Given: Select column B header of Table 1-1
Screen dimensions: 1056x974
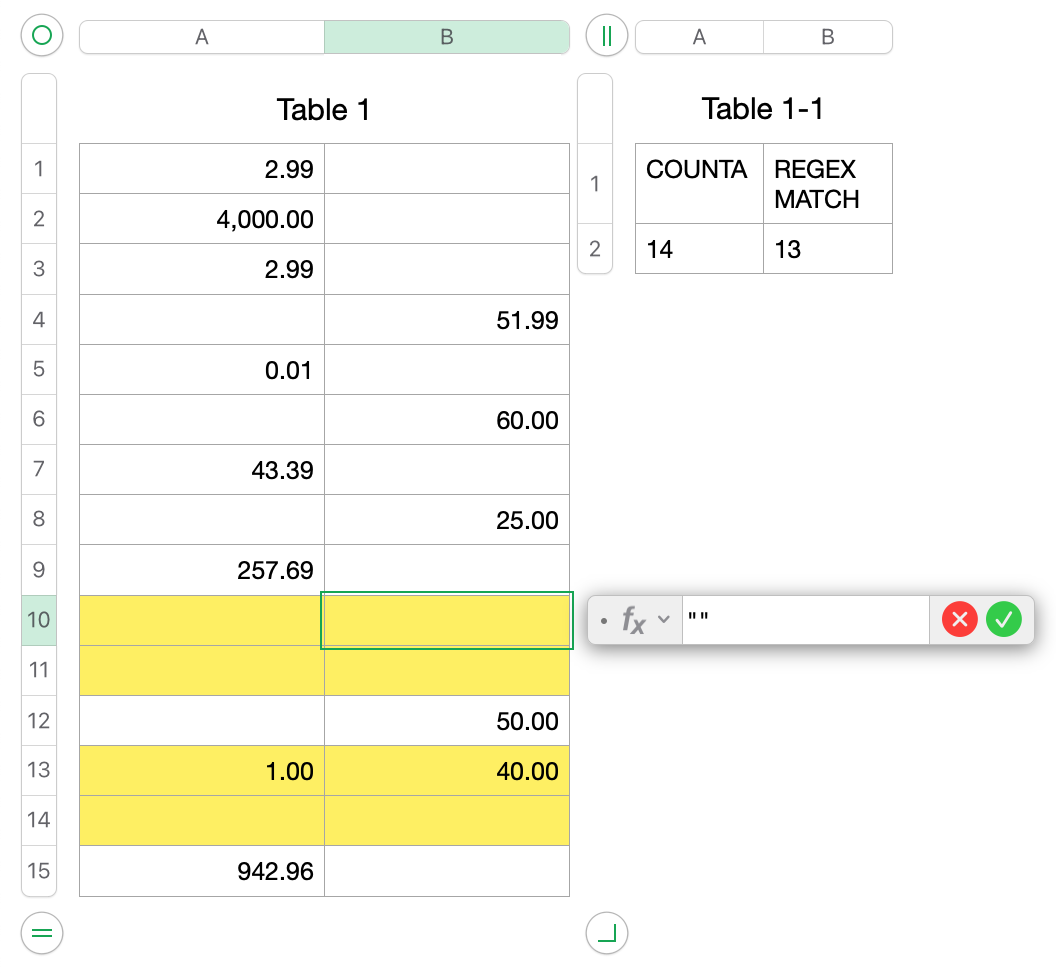Looking at the screenshot, I should [x=828, y=37].
